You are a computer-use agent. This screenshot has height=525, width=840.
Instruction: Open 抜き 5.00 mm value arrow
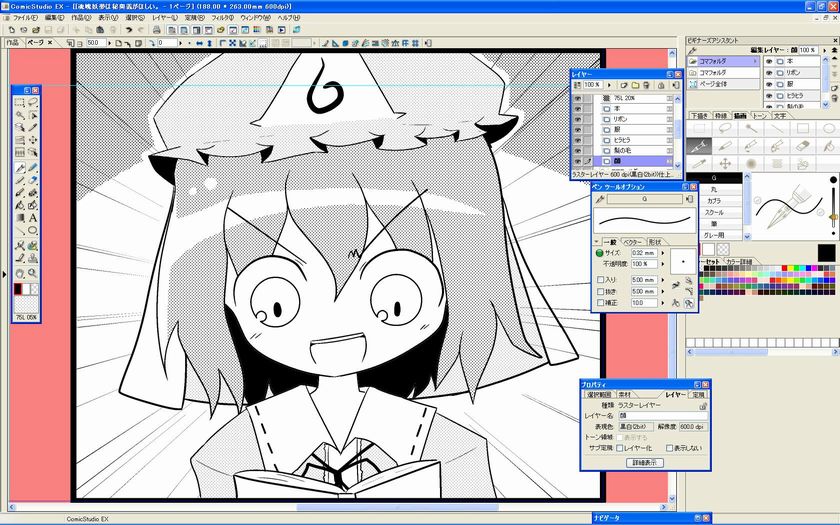point(662,291)
